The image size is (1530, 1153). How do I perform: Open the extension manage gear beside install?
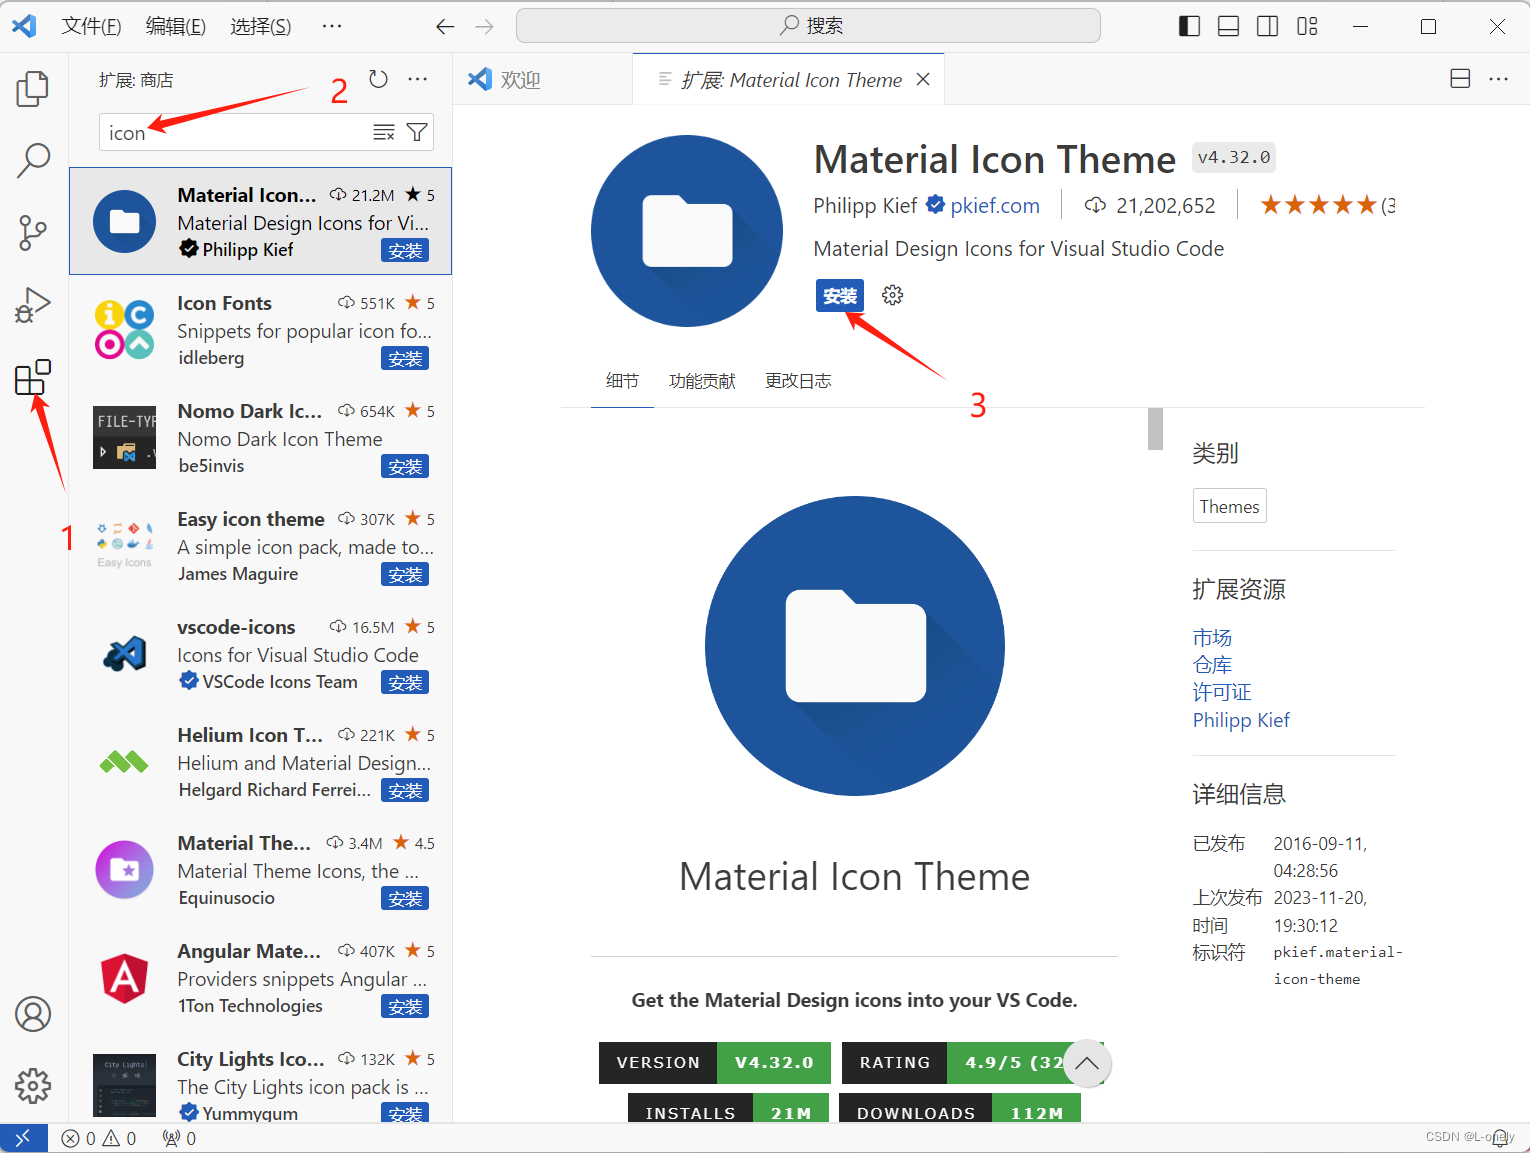[892, 295]
